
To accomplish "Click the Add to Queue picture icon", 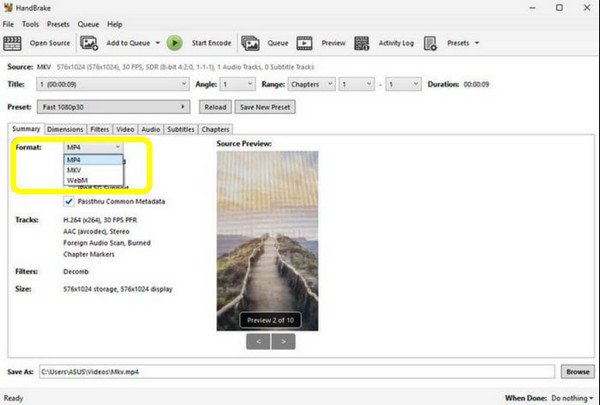I will pyautogui.click(x=89, y=43).
